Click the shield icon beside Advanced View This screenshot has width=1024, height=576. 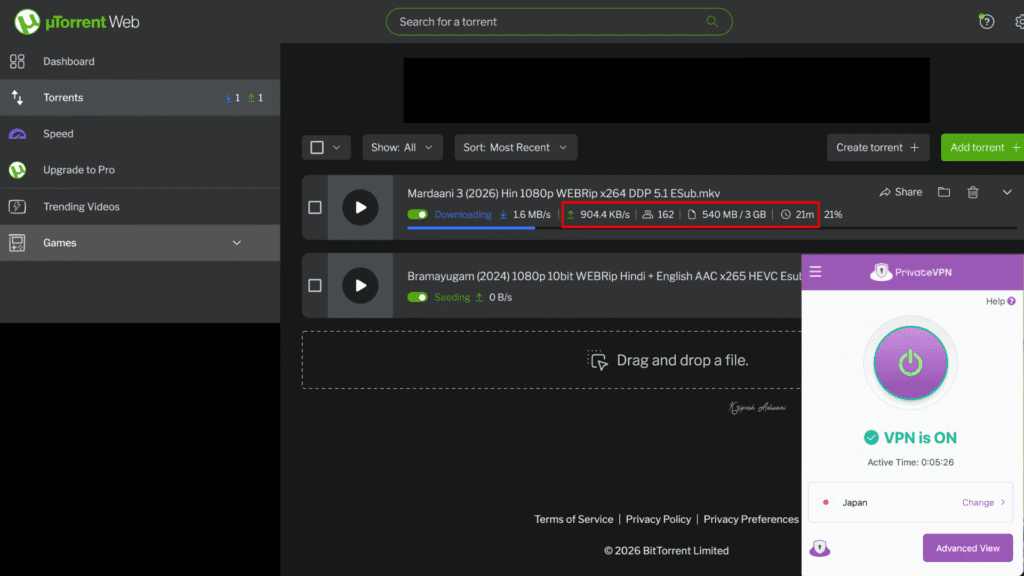[820, 548]
